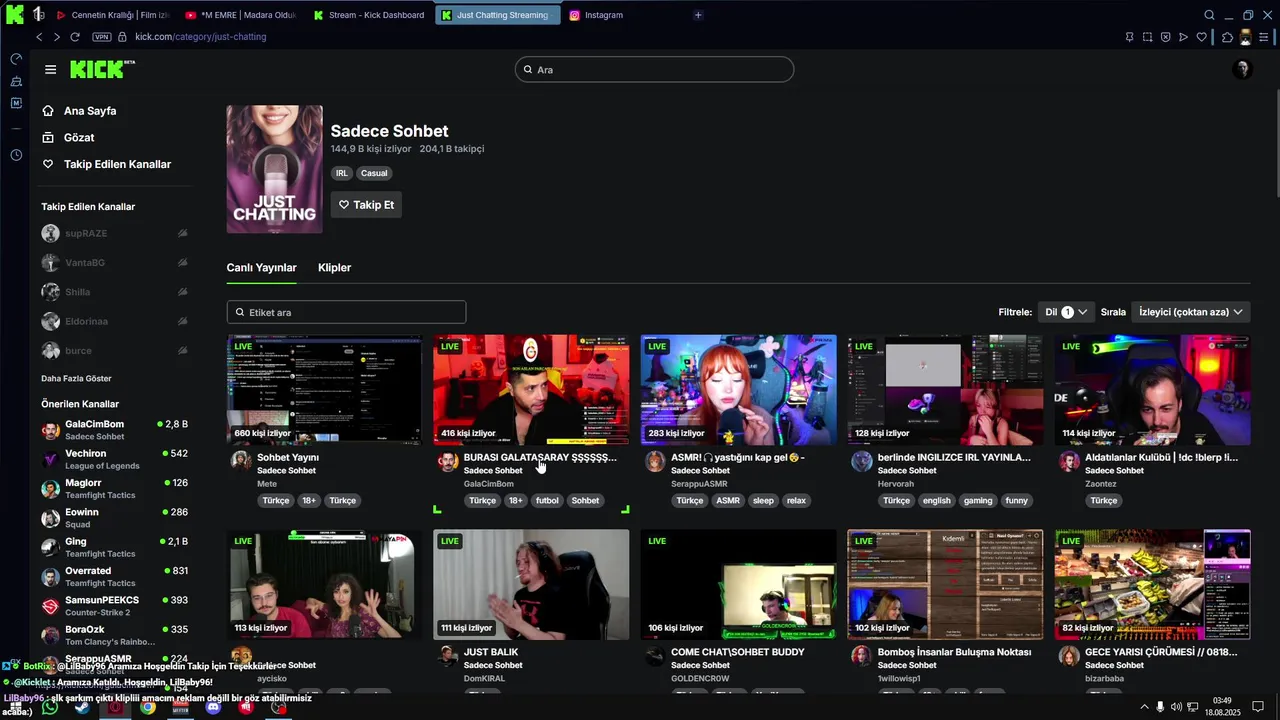Open Discord from the taskbar

point(213,707)
